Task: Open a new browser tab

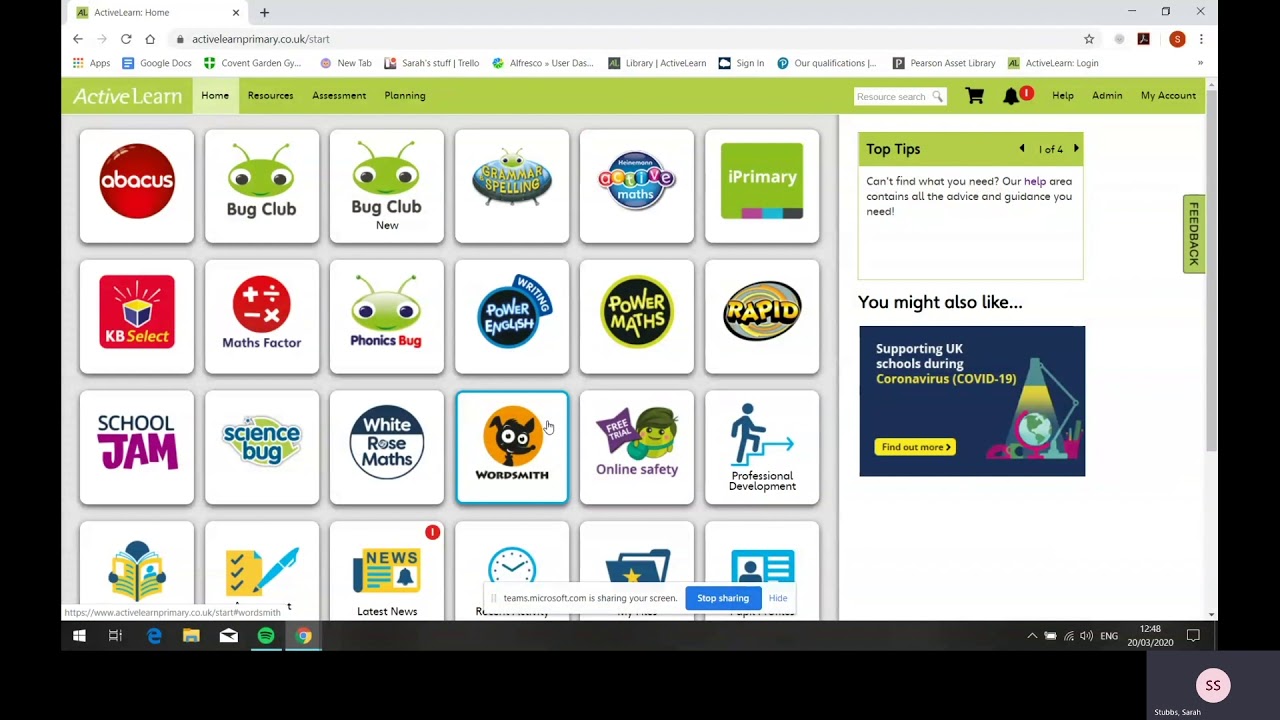Action: (264, 12)
